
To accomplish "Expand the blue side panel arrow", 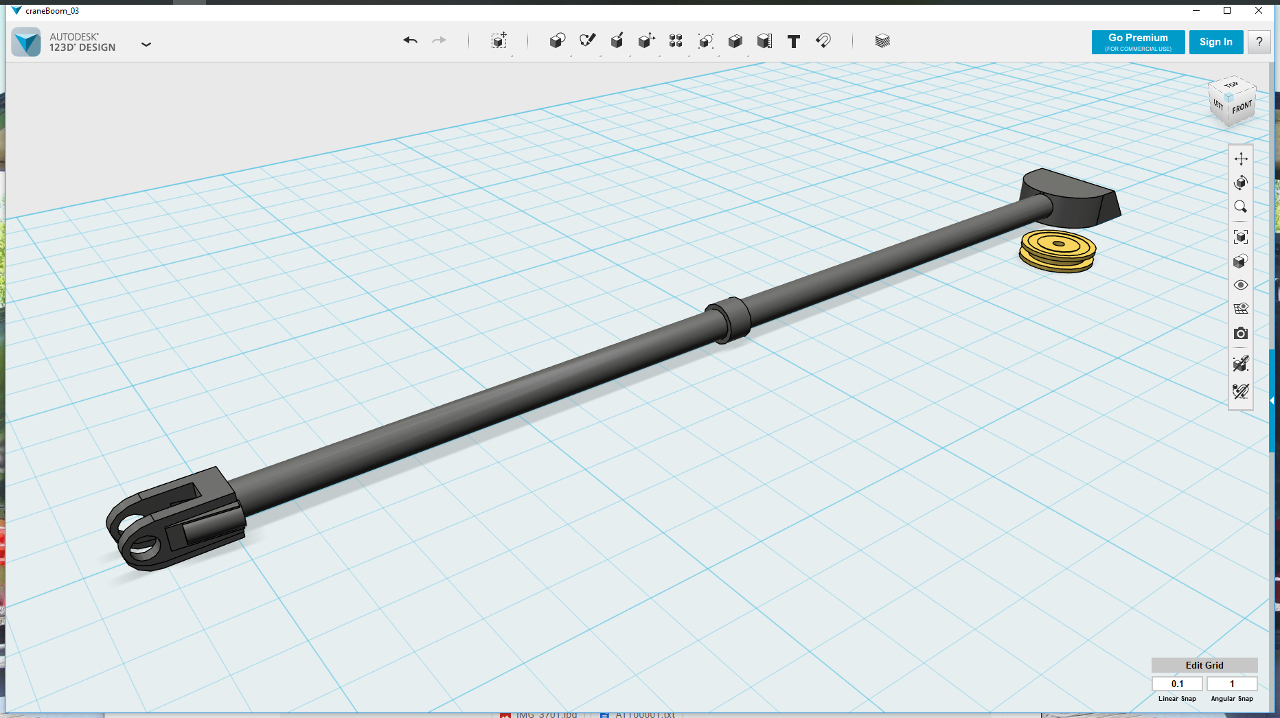I will tap(1273, 400).
